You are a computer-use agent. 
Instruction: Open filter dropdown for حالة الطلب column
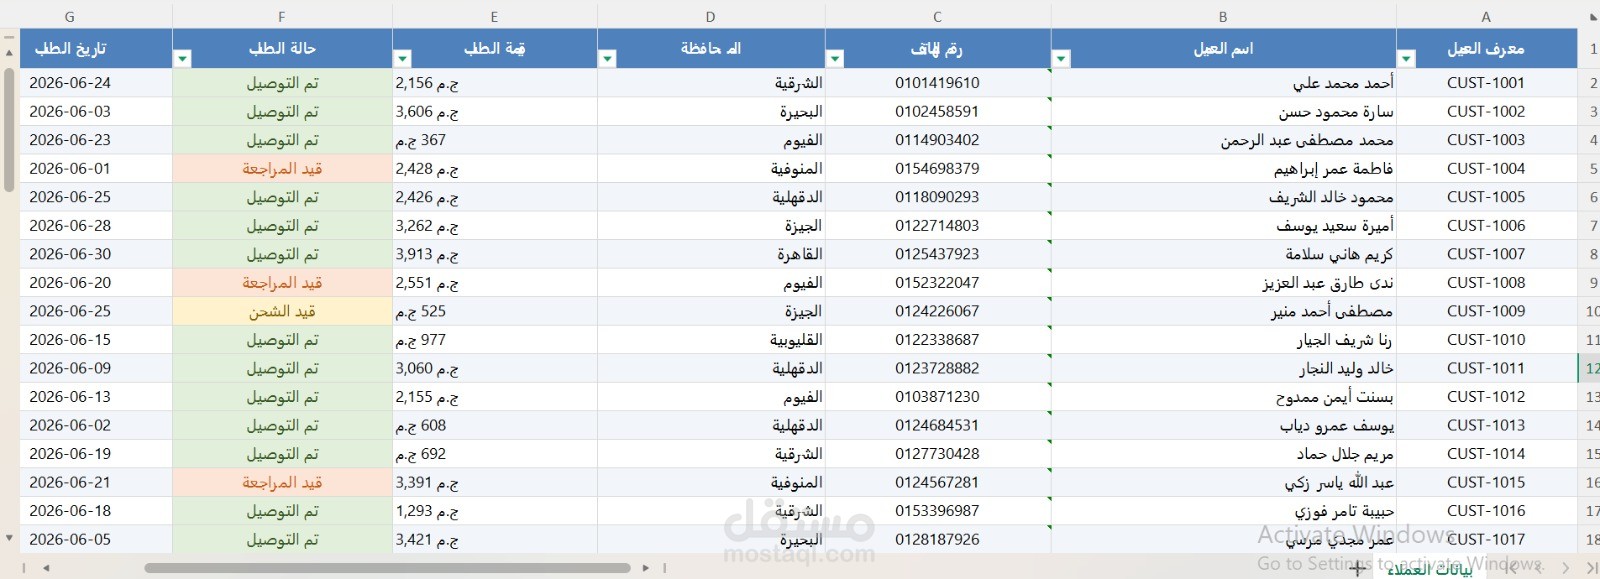(x=182, y=59)
